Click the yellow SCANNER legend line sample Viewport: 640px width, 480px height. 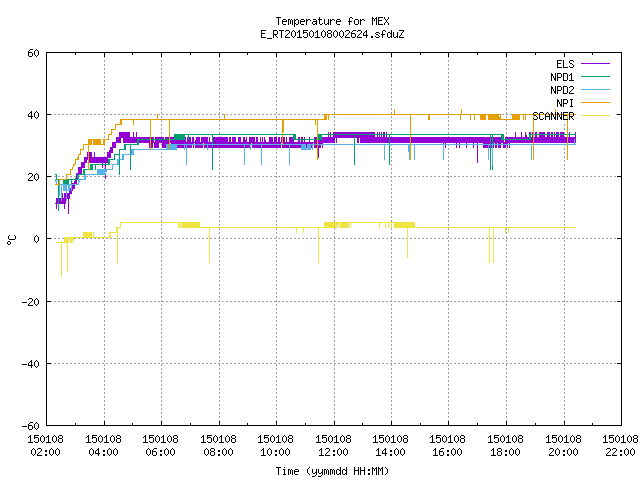[595, 116]
